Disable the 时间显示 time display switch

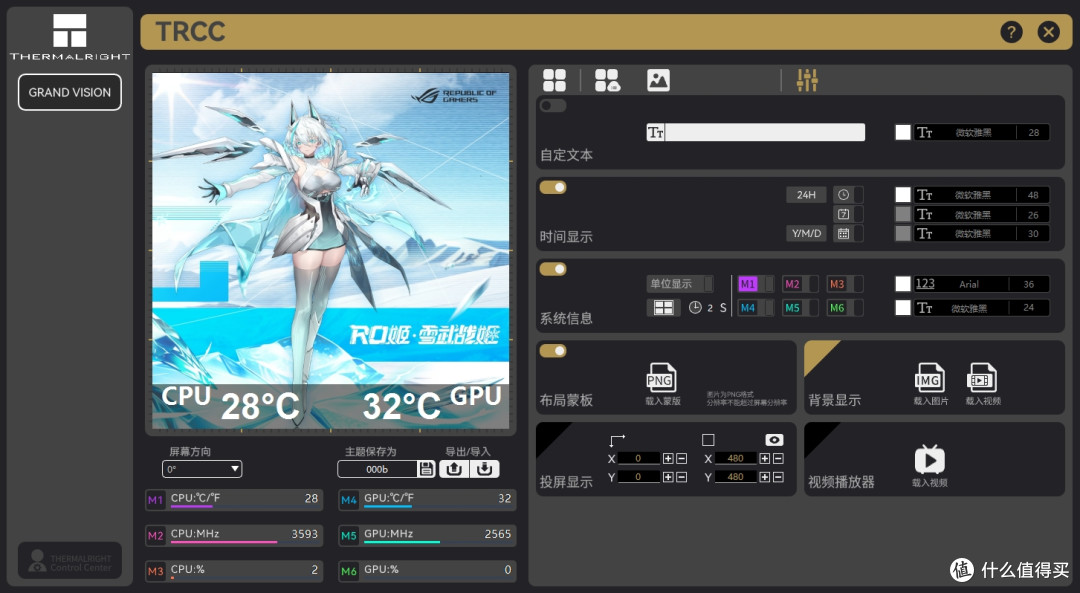click(553, 187)
